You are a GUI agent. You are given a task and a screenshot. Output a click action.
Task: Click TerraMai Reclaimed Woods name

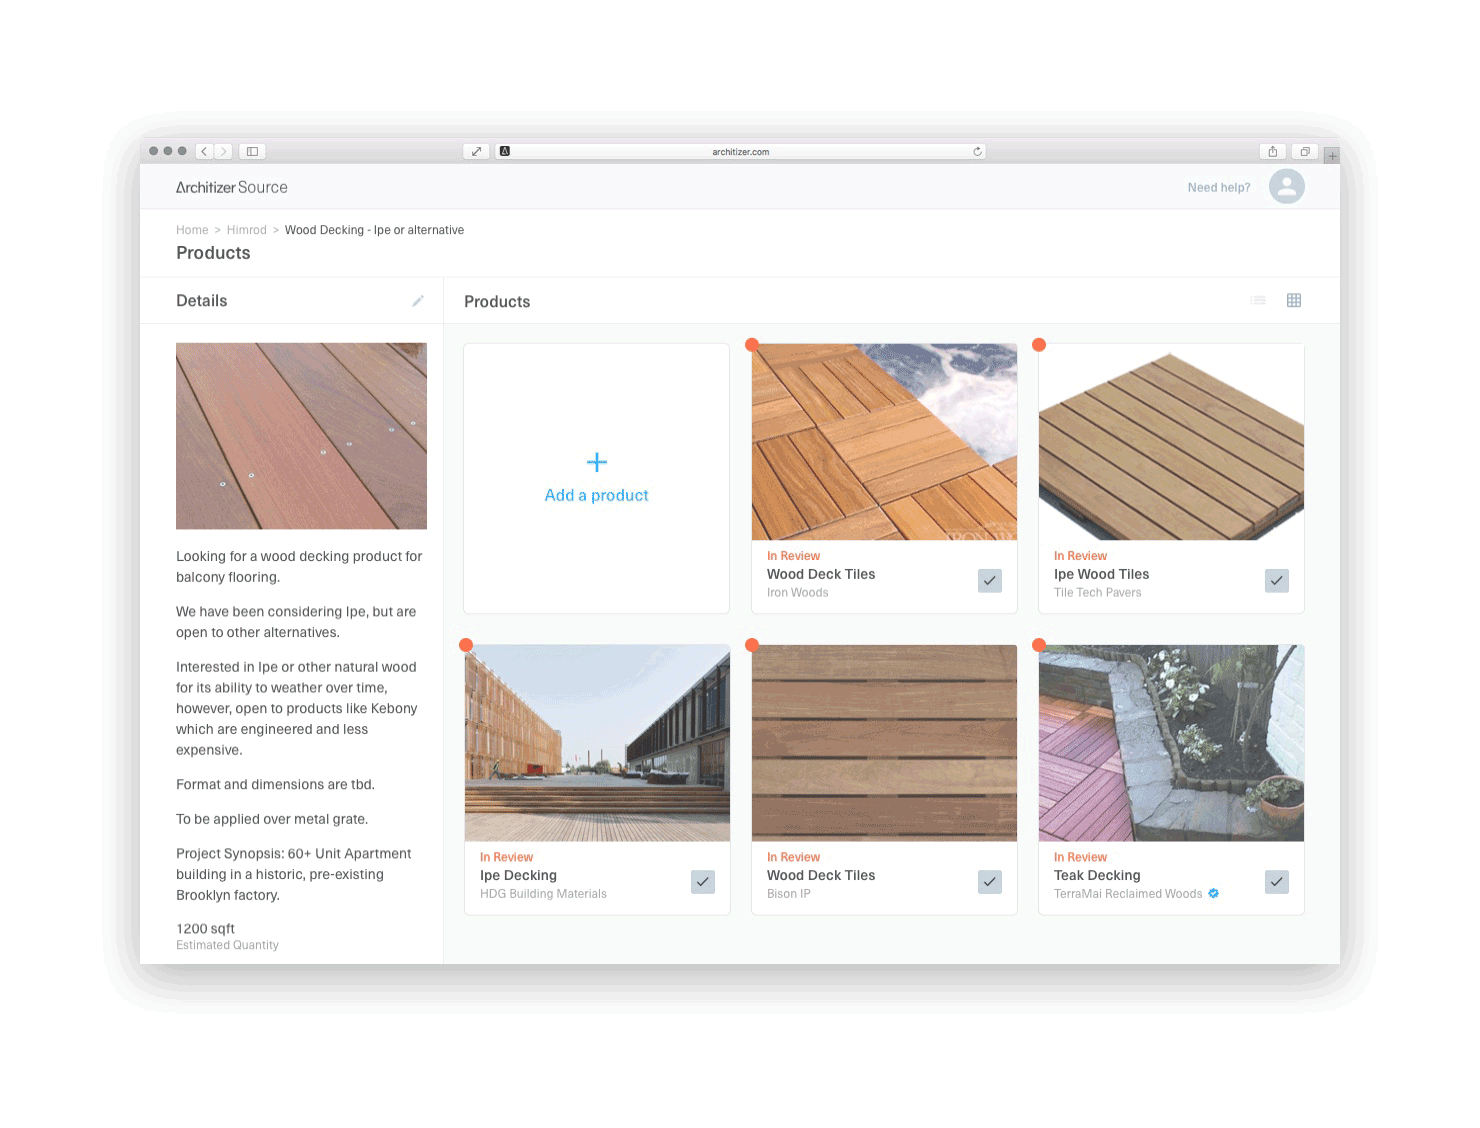(x=1128, y=894)
